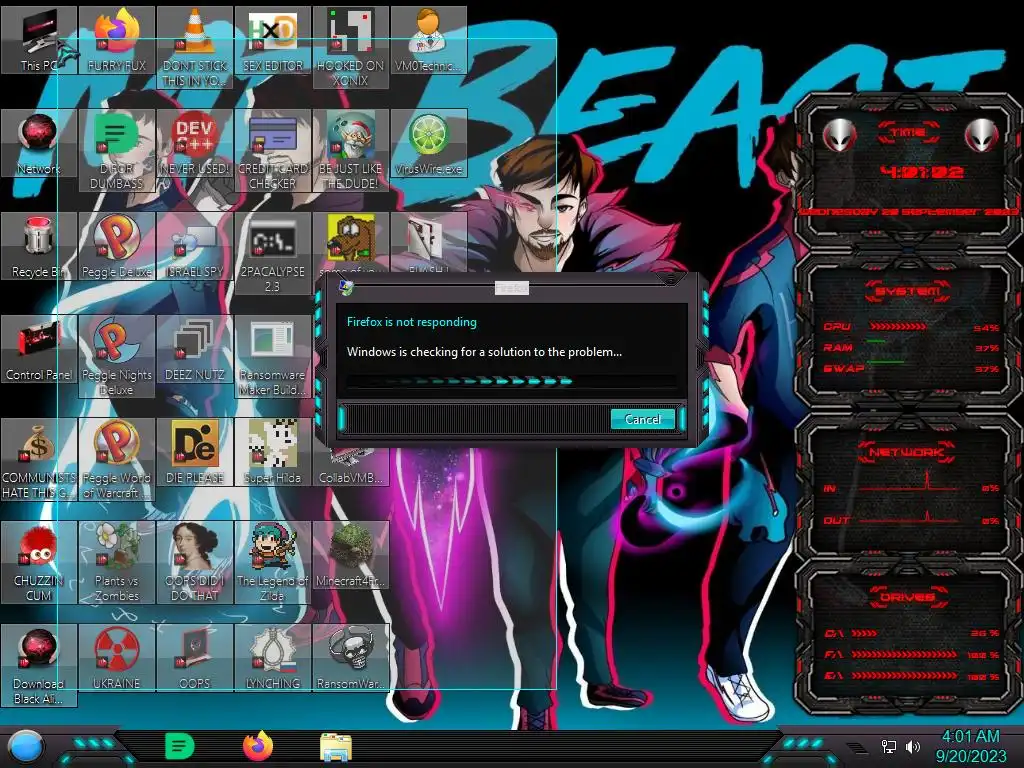The image size is (1024, 768).
Task: Open the Minecraft4Fr grass block icon
Action: (351, 555)
